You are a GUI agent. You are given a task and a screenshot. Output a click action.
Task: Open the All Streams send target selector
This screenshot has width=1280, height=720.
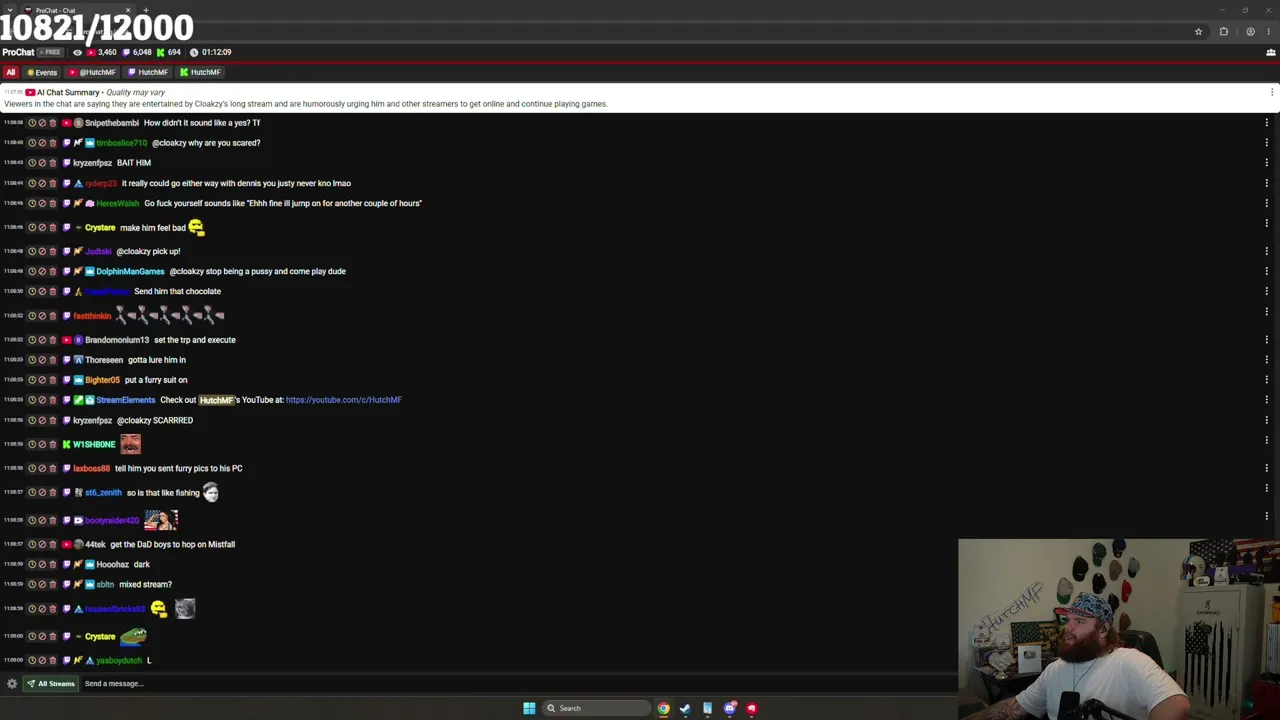pos(50,684)
